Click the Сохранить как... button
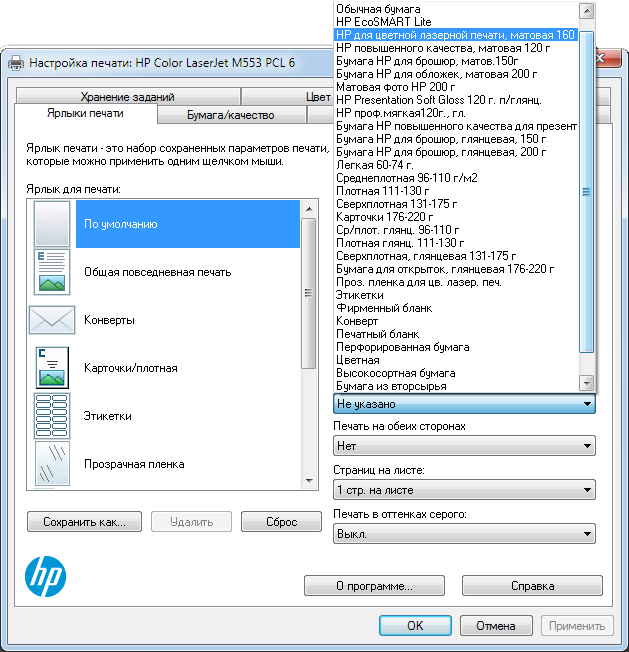This screenshot has width=629, height=652. click(84, 521)
